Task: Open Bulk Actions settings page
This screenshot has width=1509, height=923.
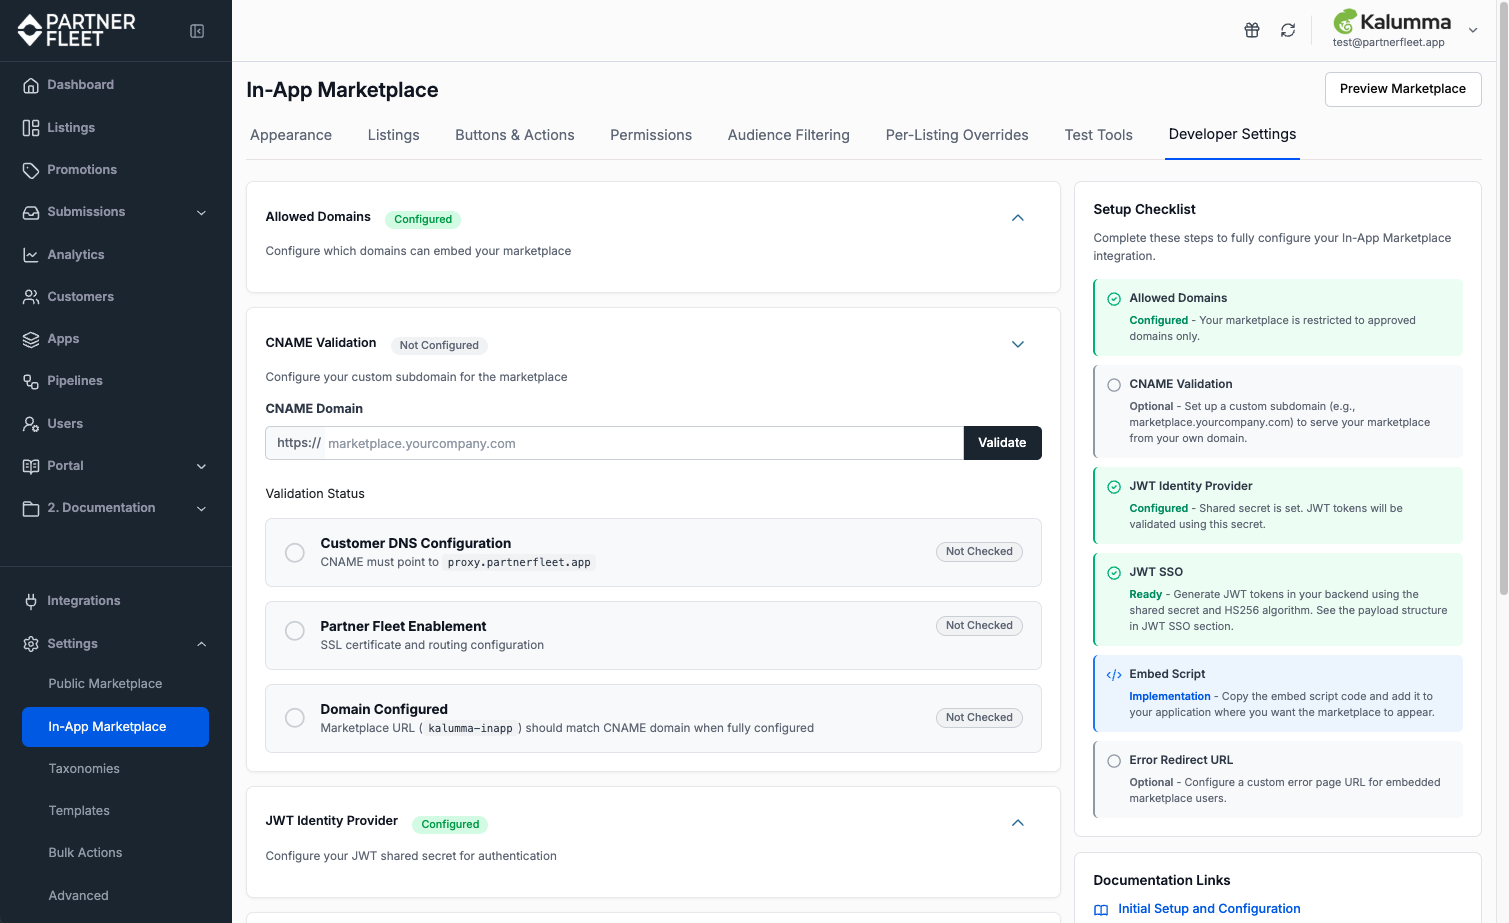Action: click(x=85, y=853)
